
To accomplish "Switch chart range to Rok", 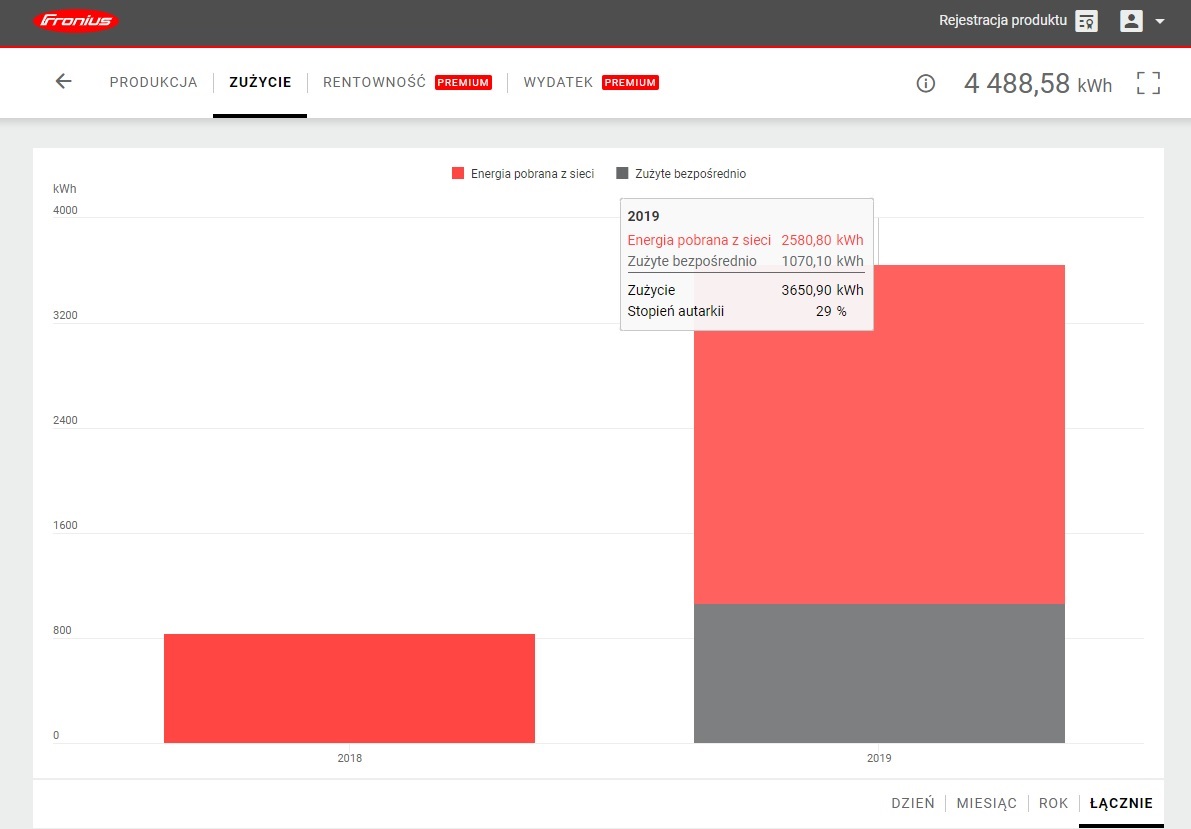I will [1053, 803].
